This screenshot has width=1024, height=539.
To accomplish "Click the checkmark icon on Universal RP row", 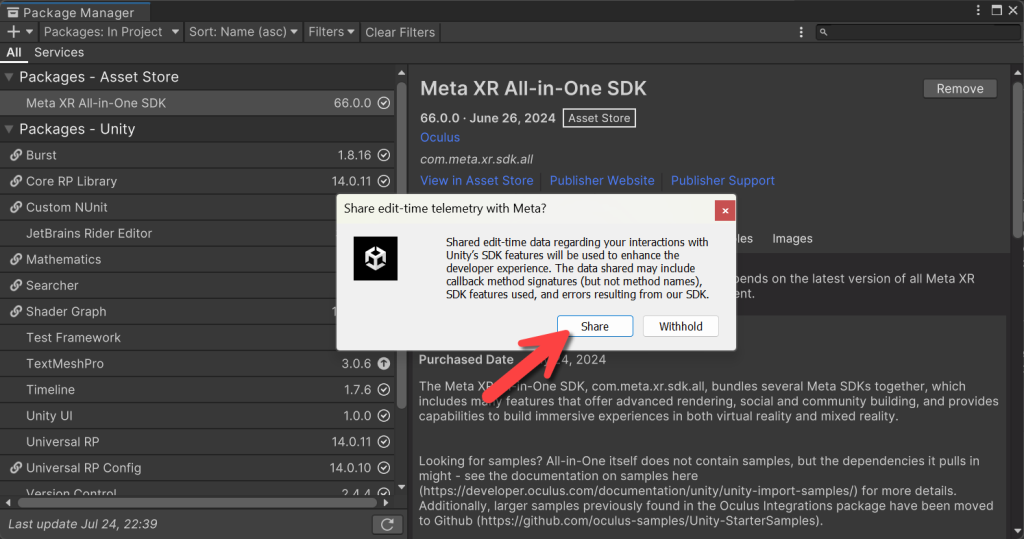I will [384, 442].
